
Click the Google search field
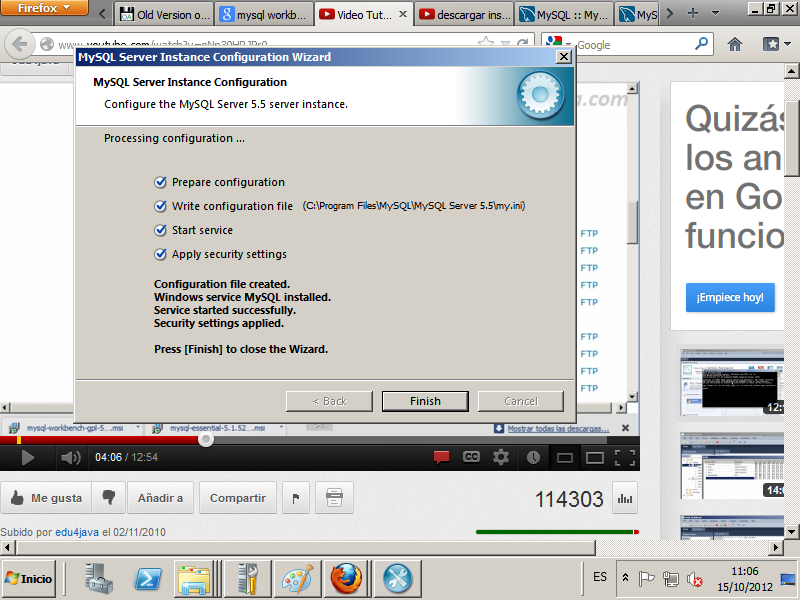tap(633, 45)
